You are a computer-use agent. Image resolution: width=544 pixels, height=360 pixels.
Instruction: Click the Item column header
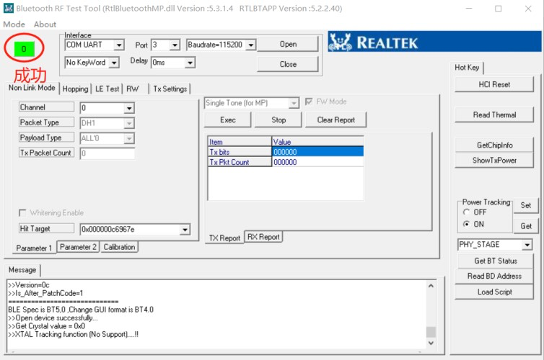coord(239,142)
